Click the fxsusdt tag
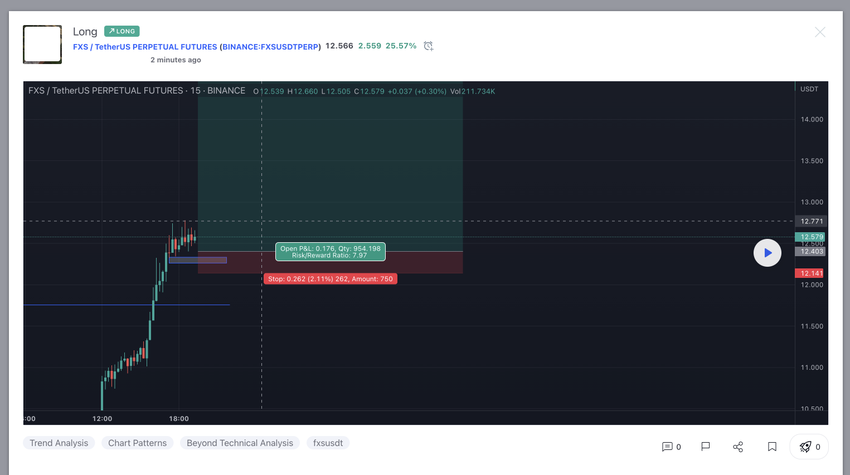Viewport: 850px width, 475px height. 328,443
